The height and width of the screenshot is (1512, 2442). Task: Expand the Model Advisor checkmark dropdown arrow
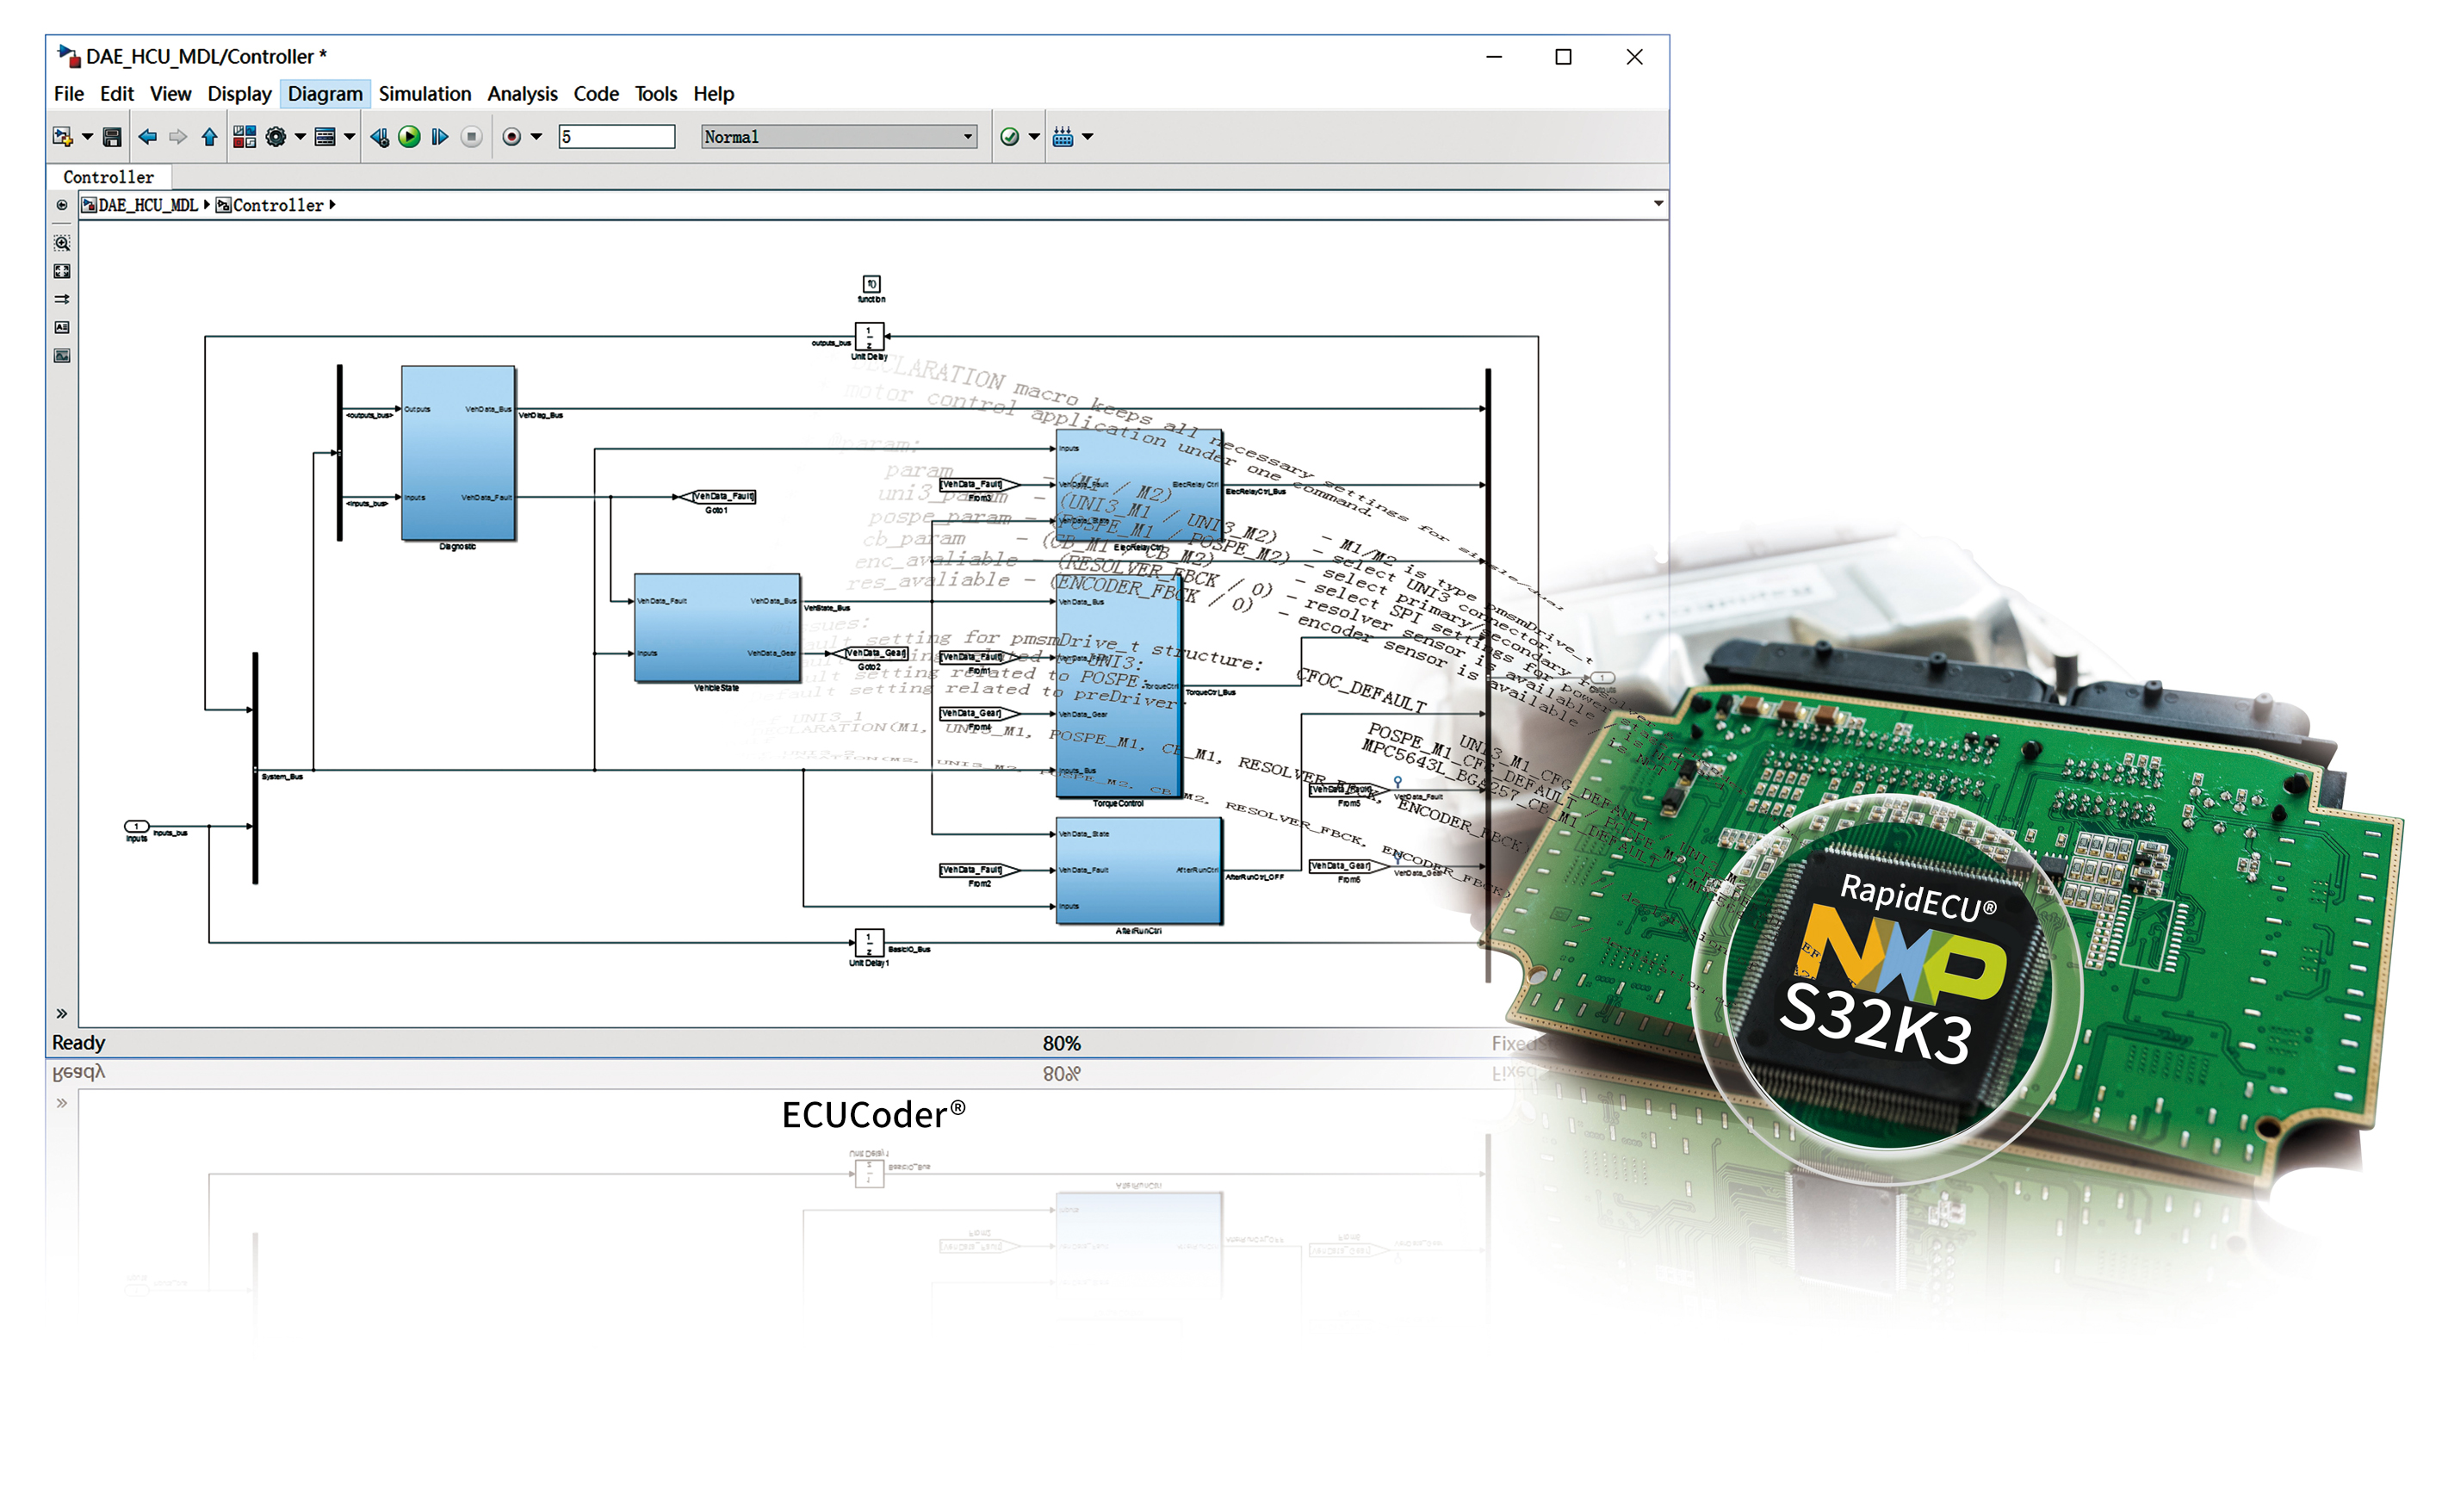point(1034,137)
